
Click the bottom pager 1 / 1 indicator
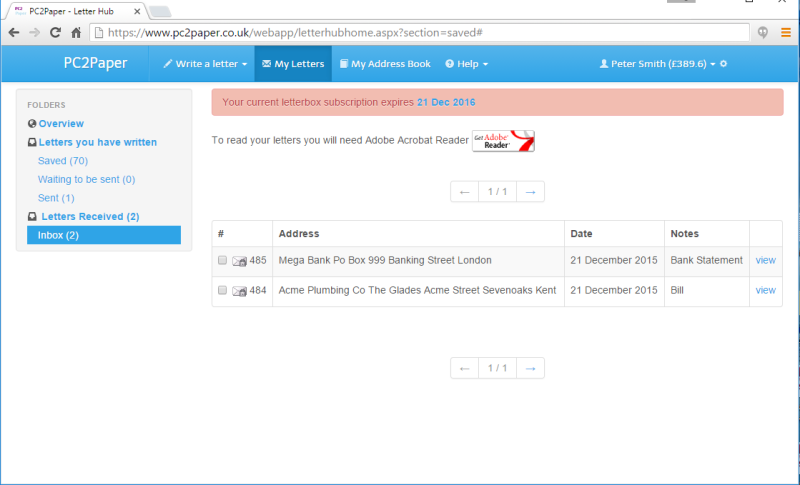tap(497, 368)
